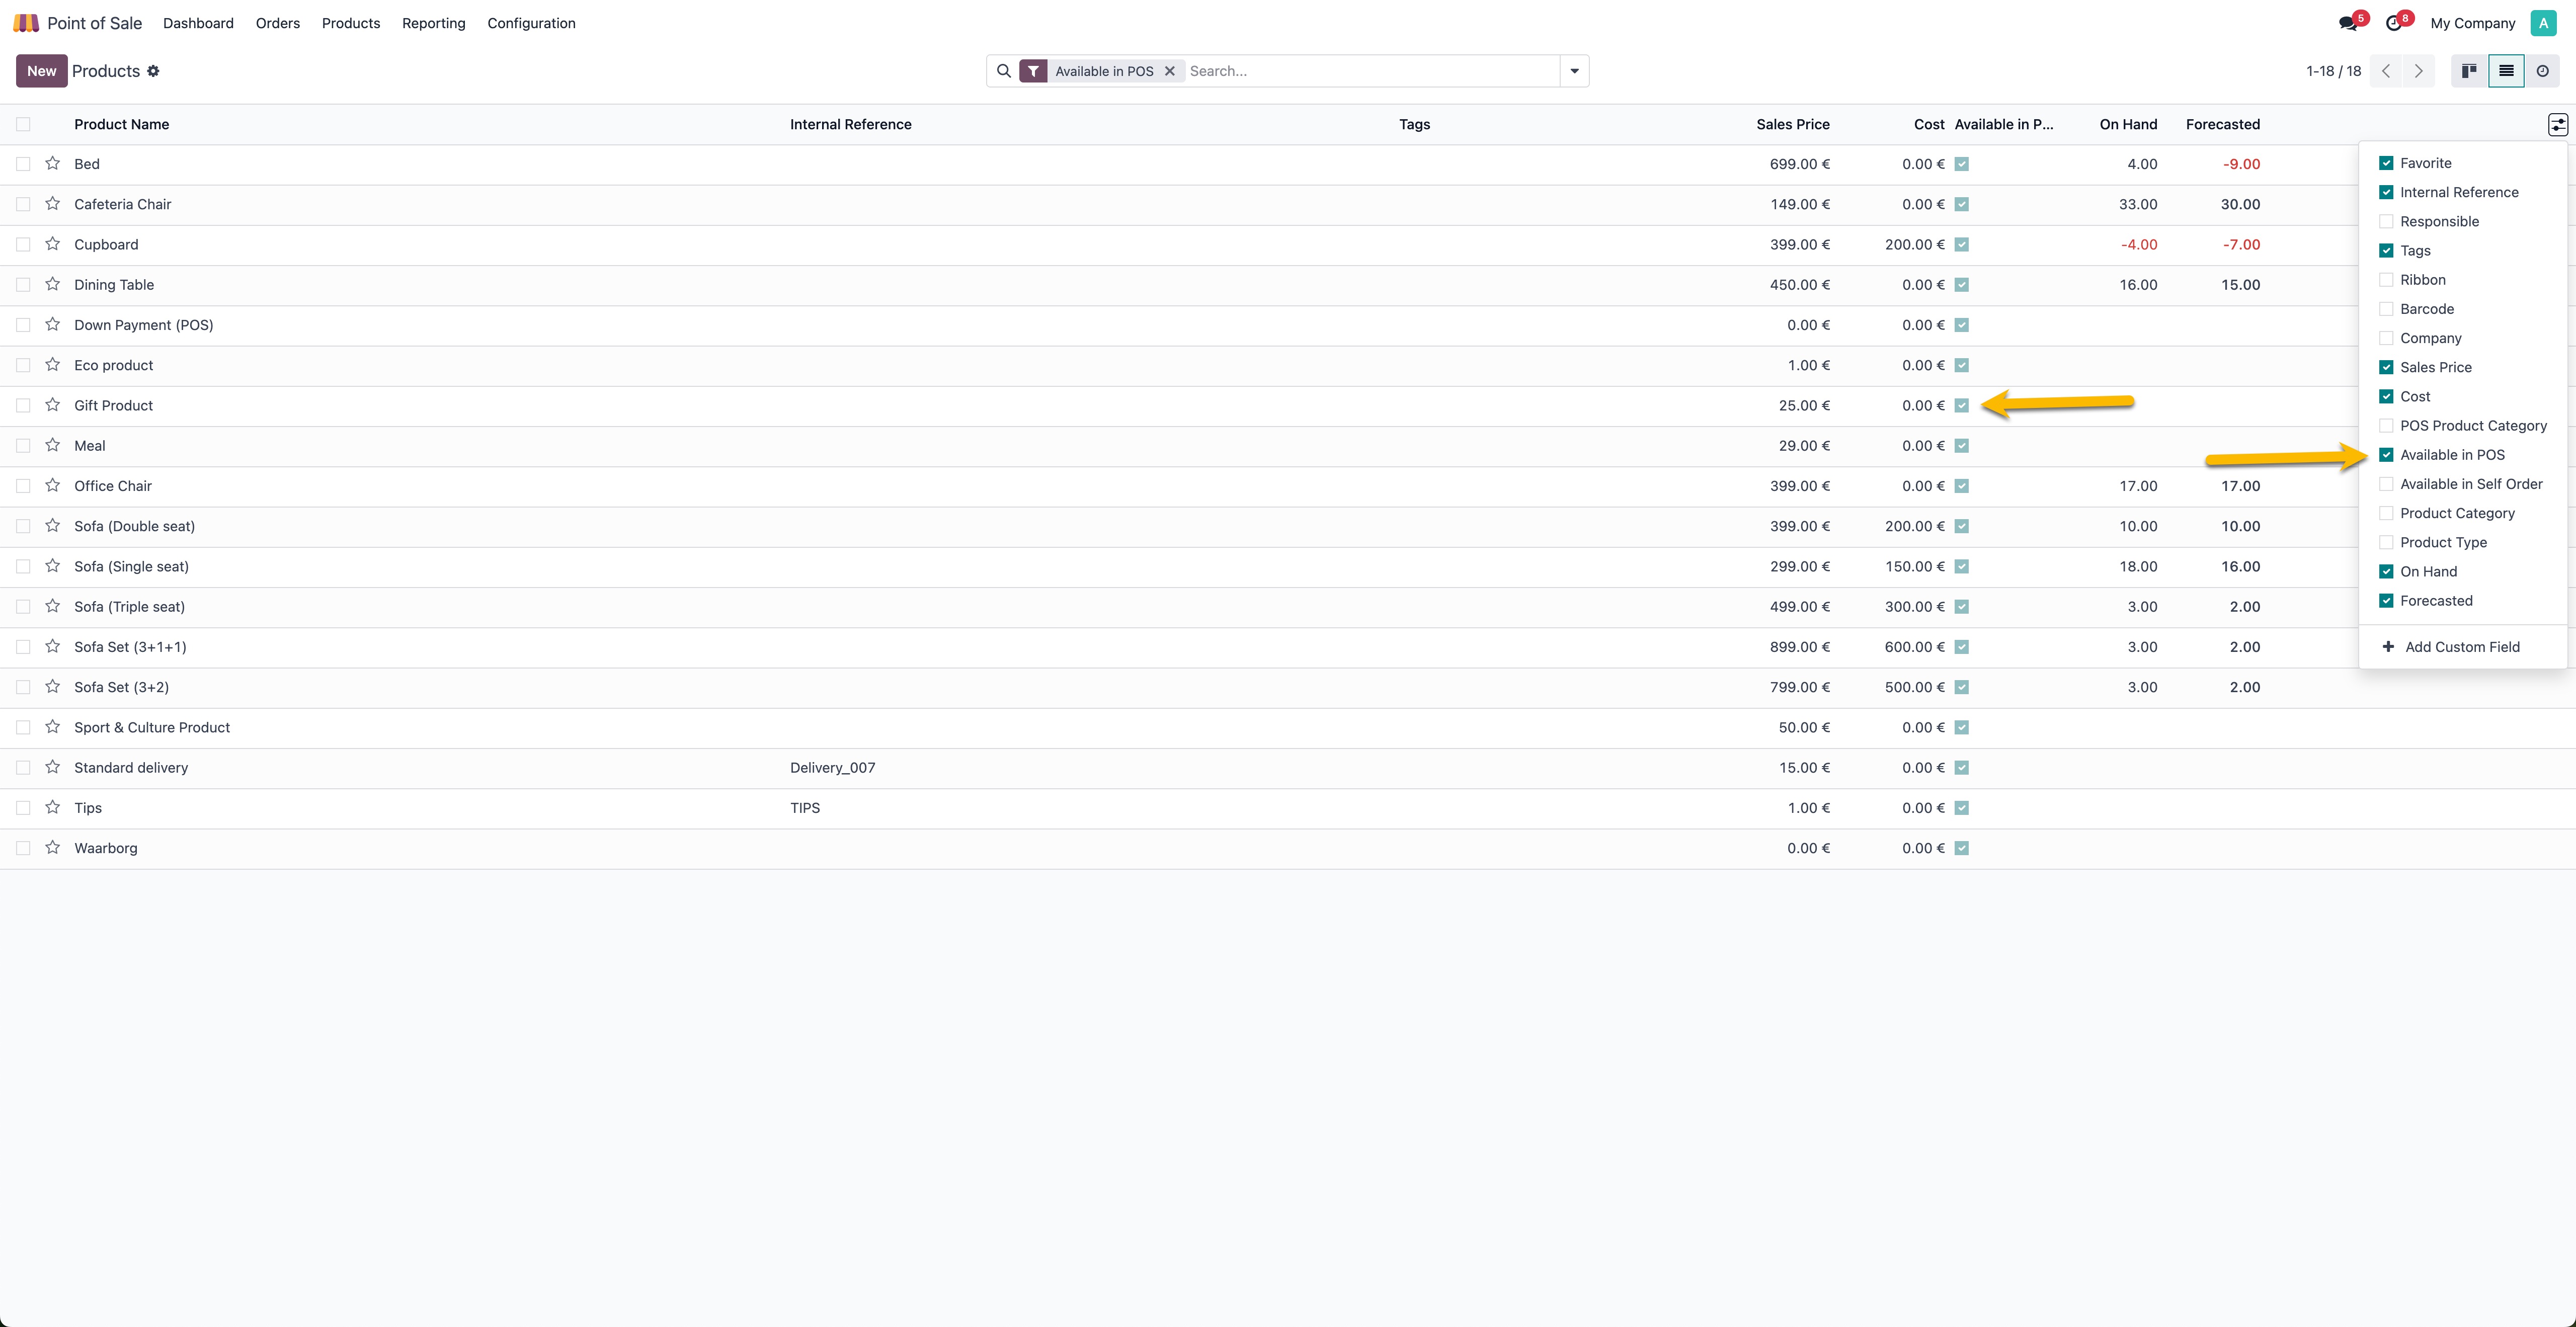Viewport: 2576px width, 1327px height.
Task: Expand the search options dropdown arrow
Action: point(1574,71)
